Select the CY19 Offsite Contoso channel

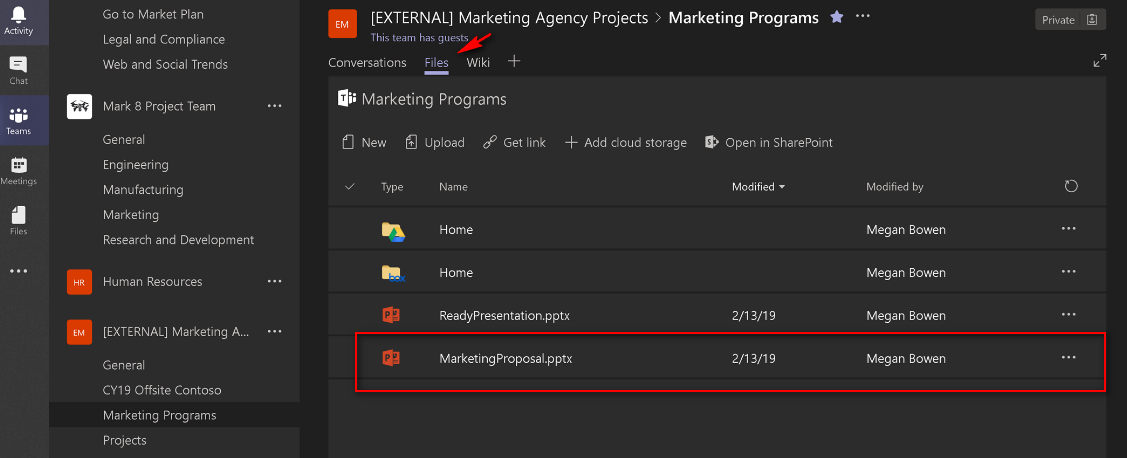click(162, 390)
